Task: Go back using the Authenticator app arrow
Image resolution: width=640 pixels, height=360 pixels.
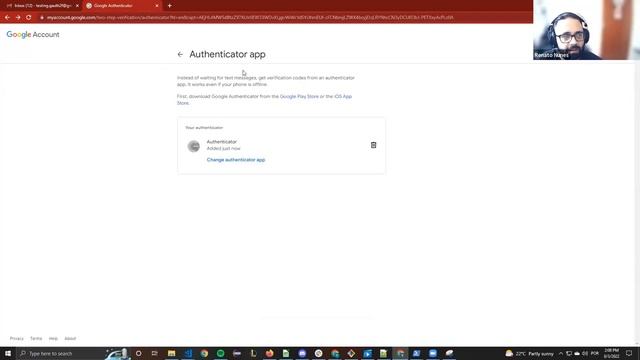Action: [x=180, y=54]
